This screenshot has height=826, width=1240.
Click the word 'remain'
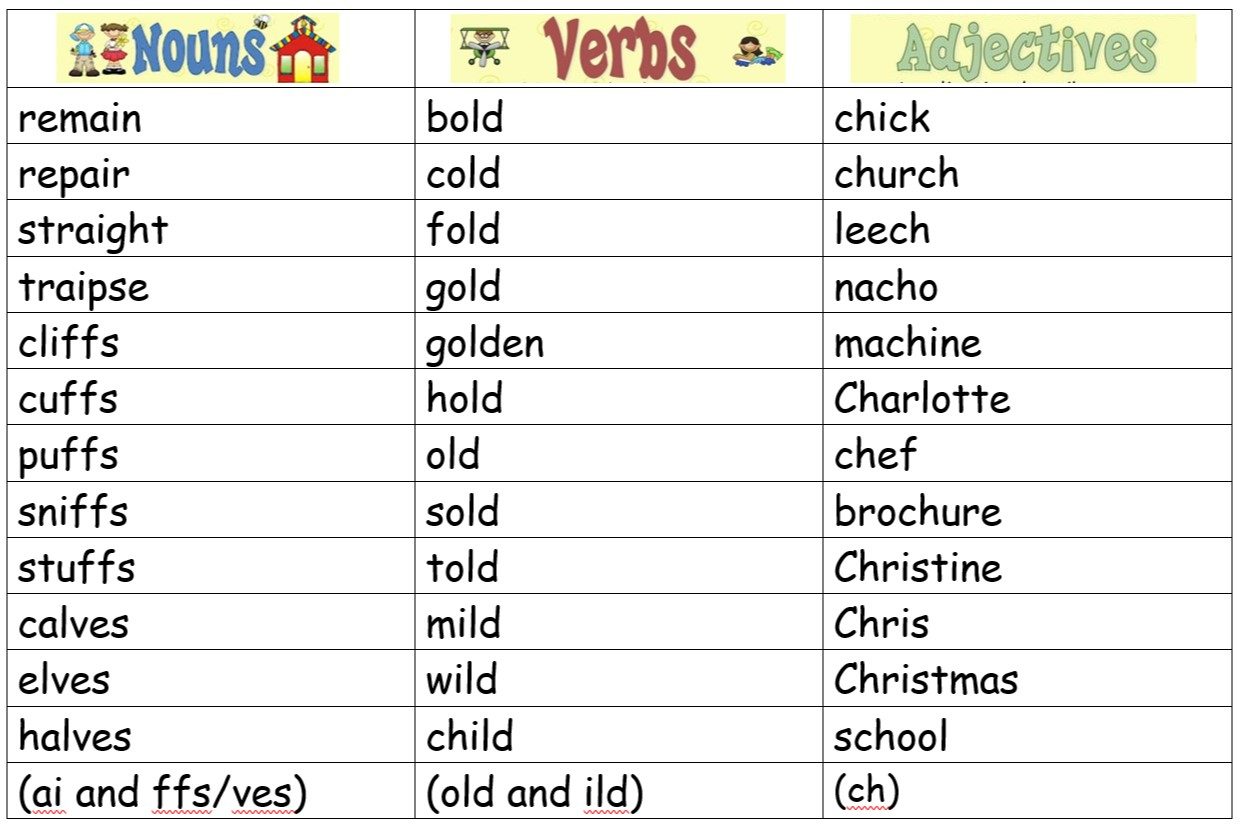[x=80, y=119]
